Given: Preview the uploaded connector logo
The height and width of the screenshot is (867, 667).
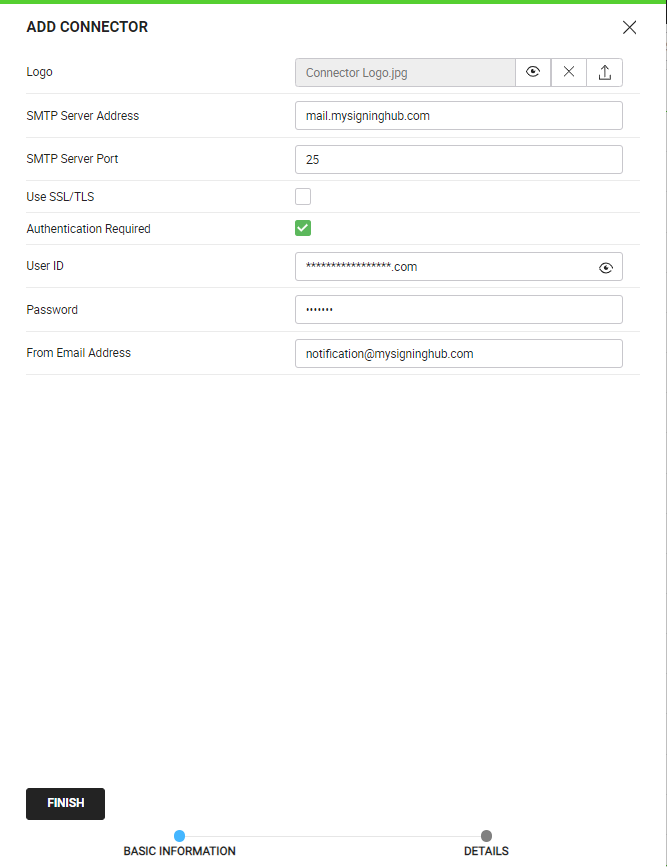Looking at the screenshot, I should (x=533, y=72).
